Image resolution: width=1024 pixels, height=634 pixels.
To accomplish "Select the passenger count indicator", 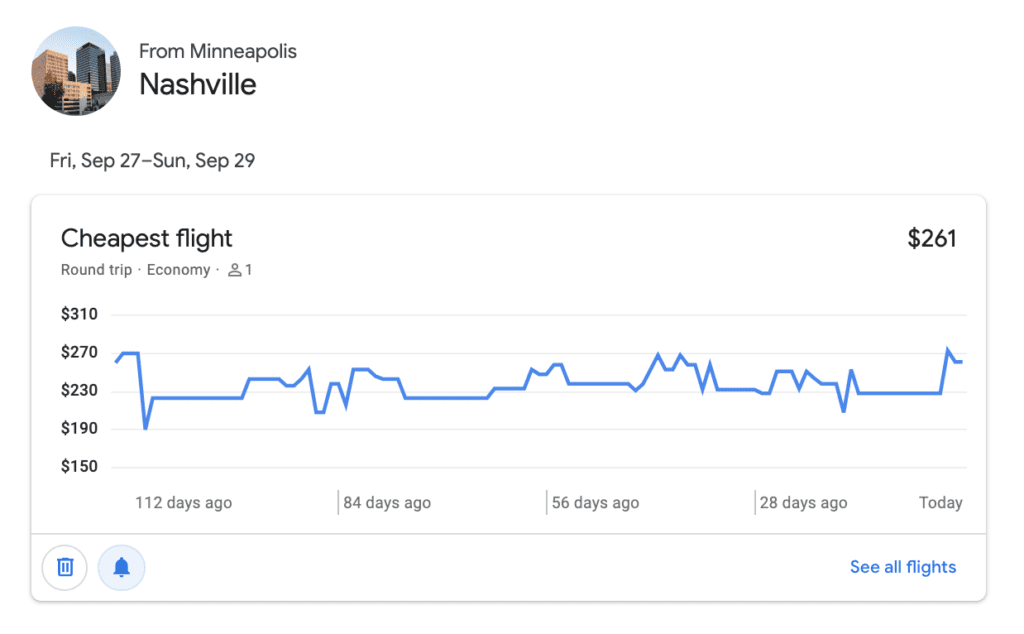I will pos(240,269).
